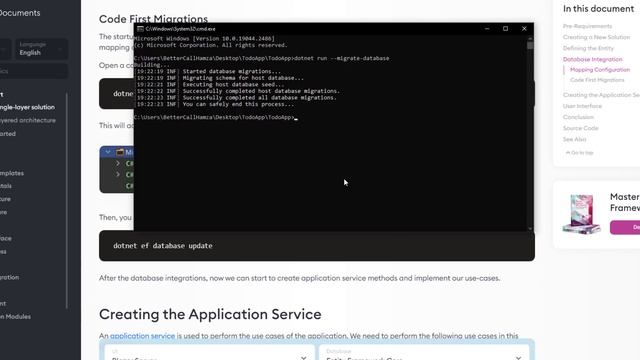Click the cmd.exe window title bar icon
Screen dimensions: 640x360
coord(140,29)
